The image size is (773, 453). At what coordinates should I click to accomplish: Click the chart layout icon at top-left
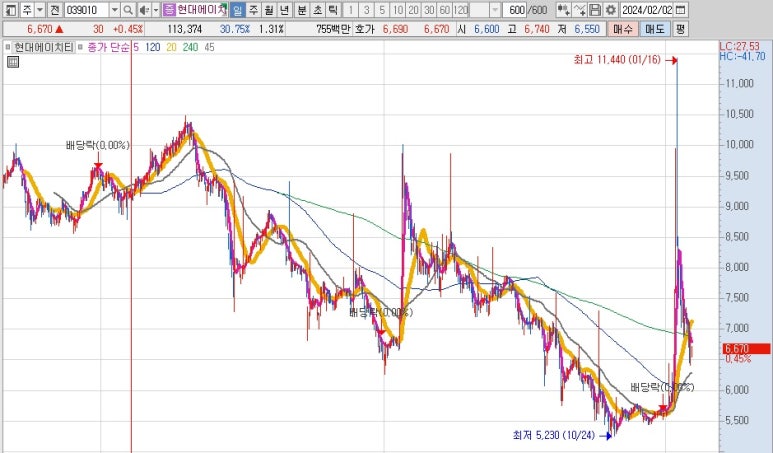9,10
